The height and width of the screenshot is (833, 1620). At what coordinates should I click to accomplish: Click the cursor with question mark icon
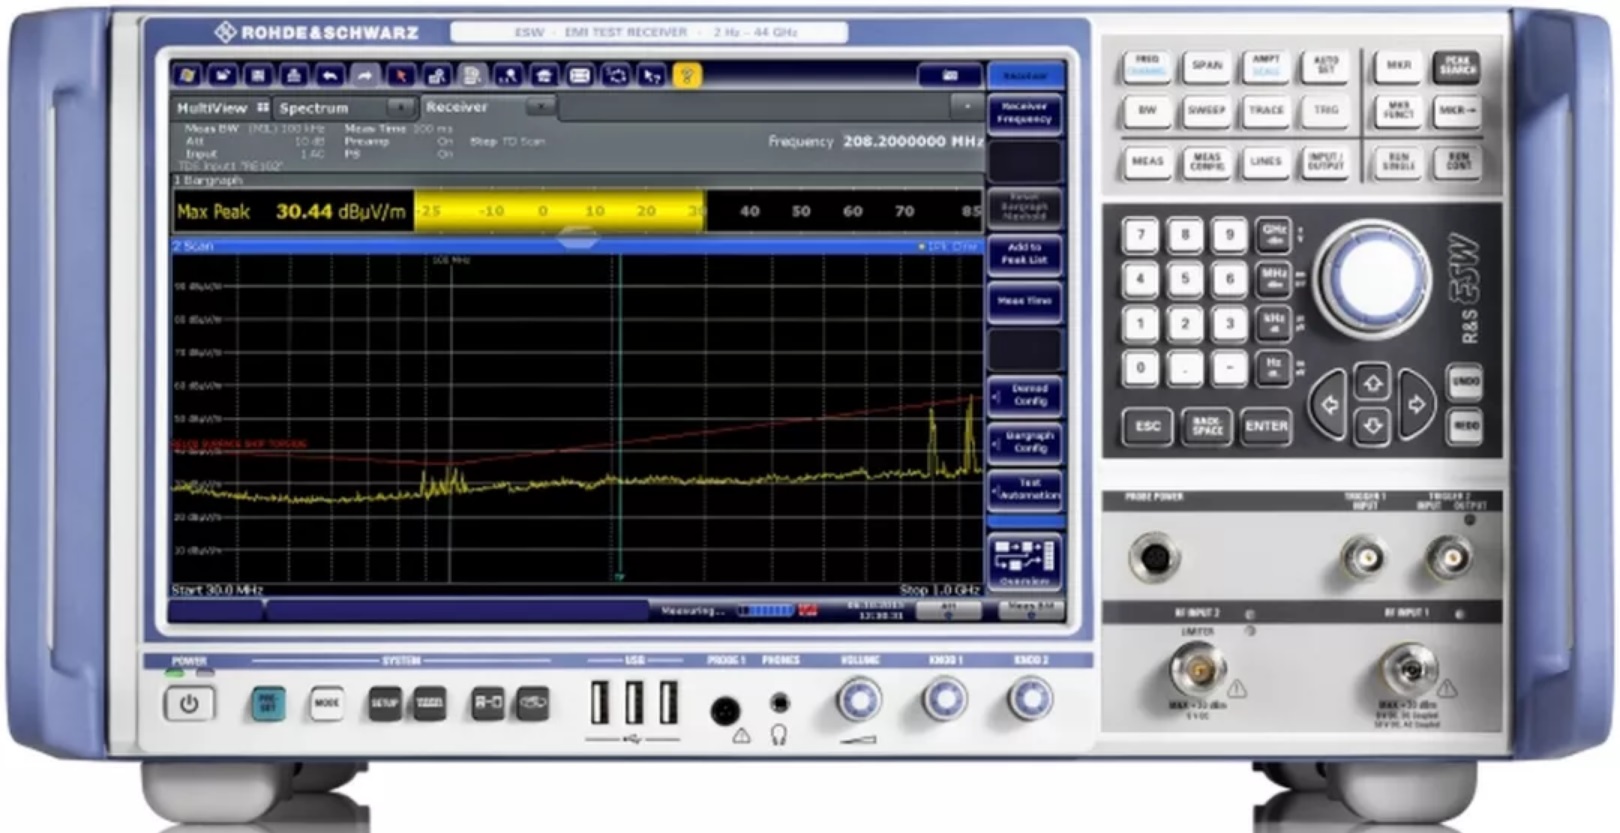point(652,75)
